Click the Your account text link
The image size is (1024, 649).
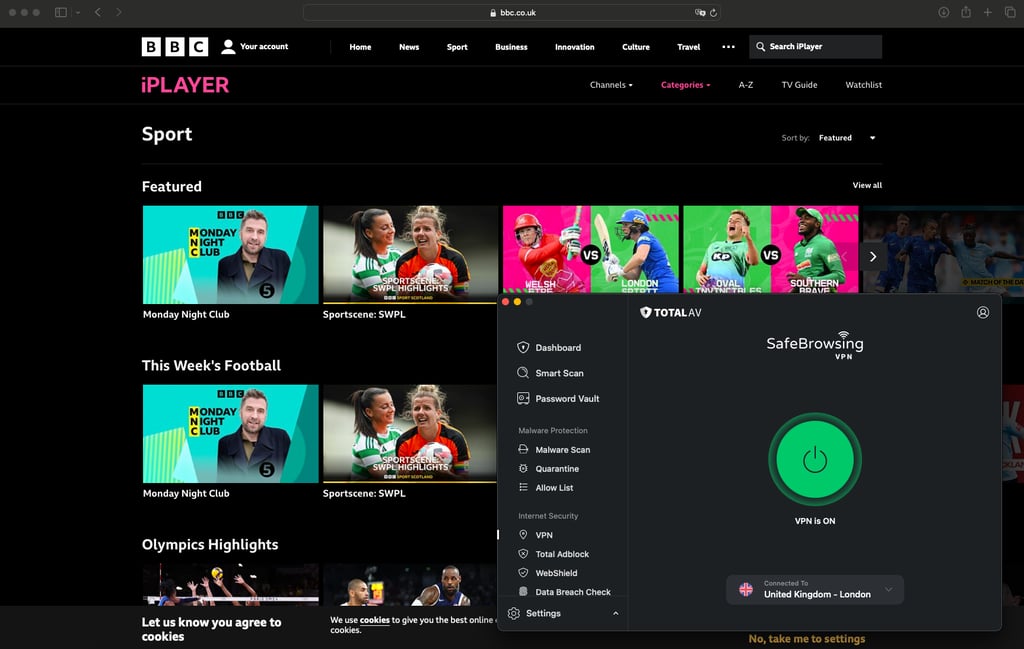tap(264, 46)
